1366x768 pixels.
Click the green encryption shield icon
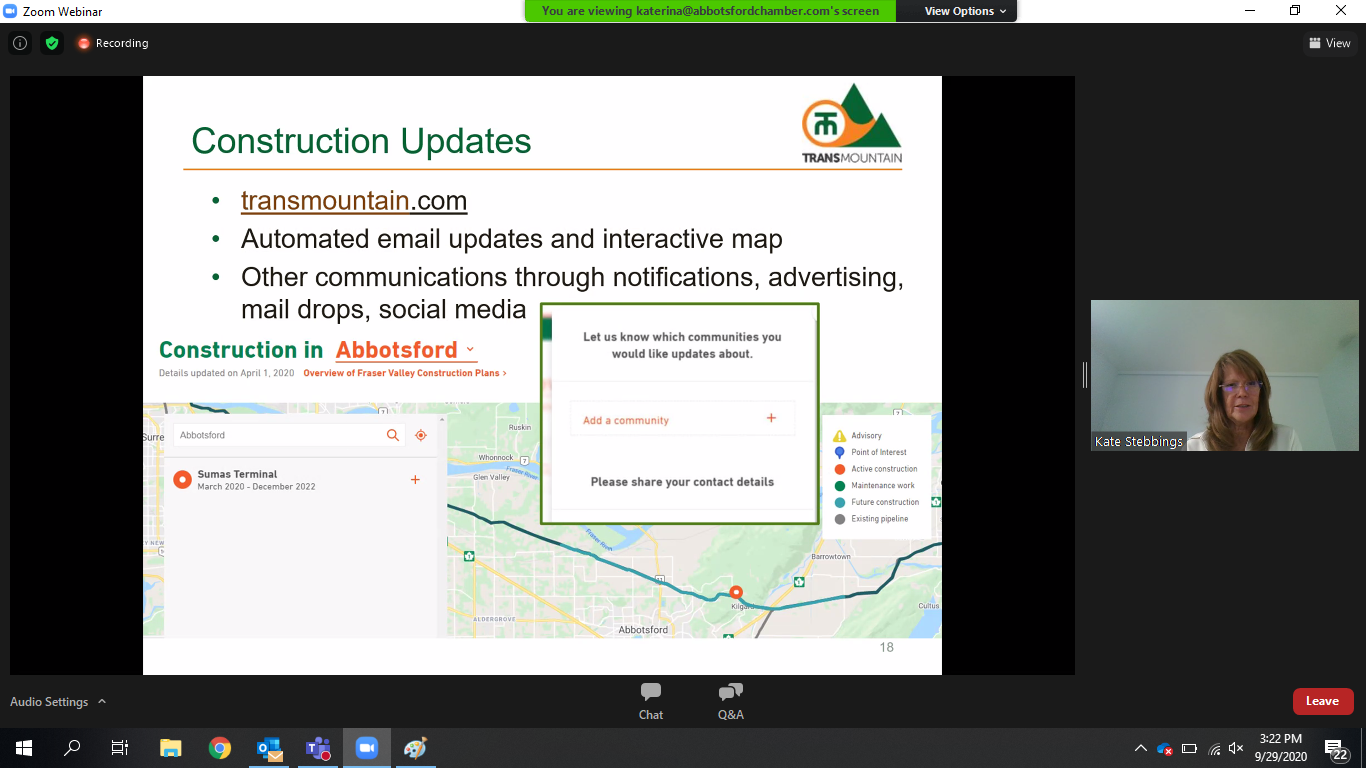point(52,43)
